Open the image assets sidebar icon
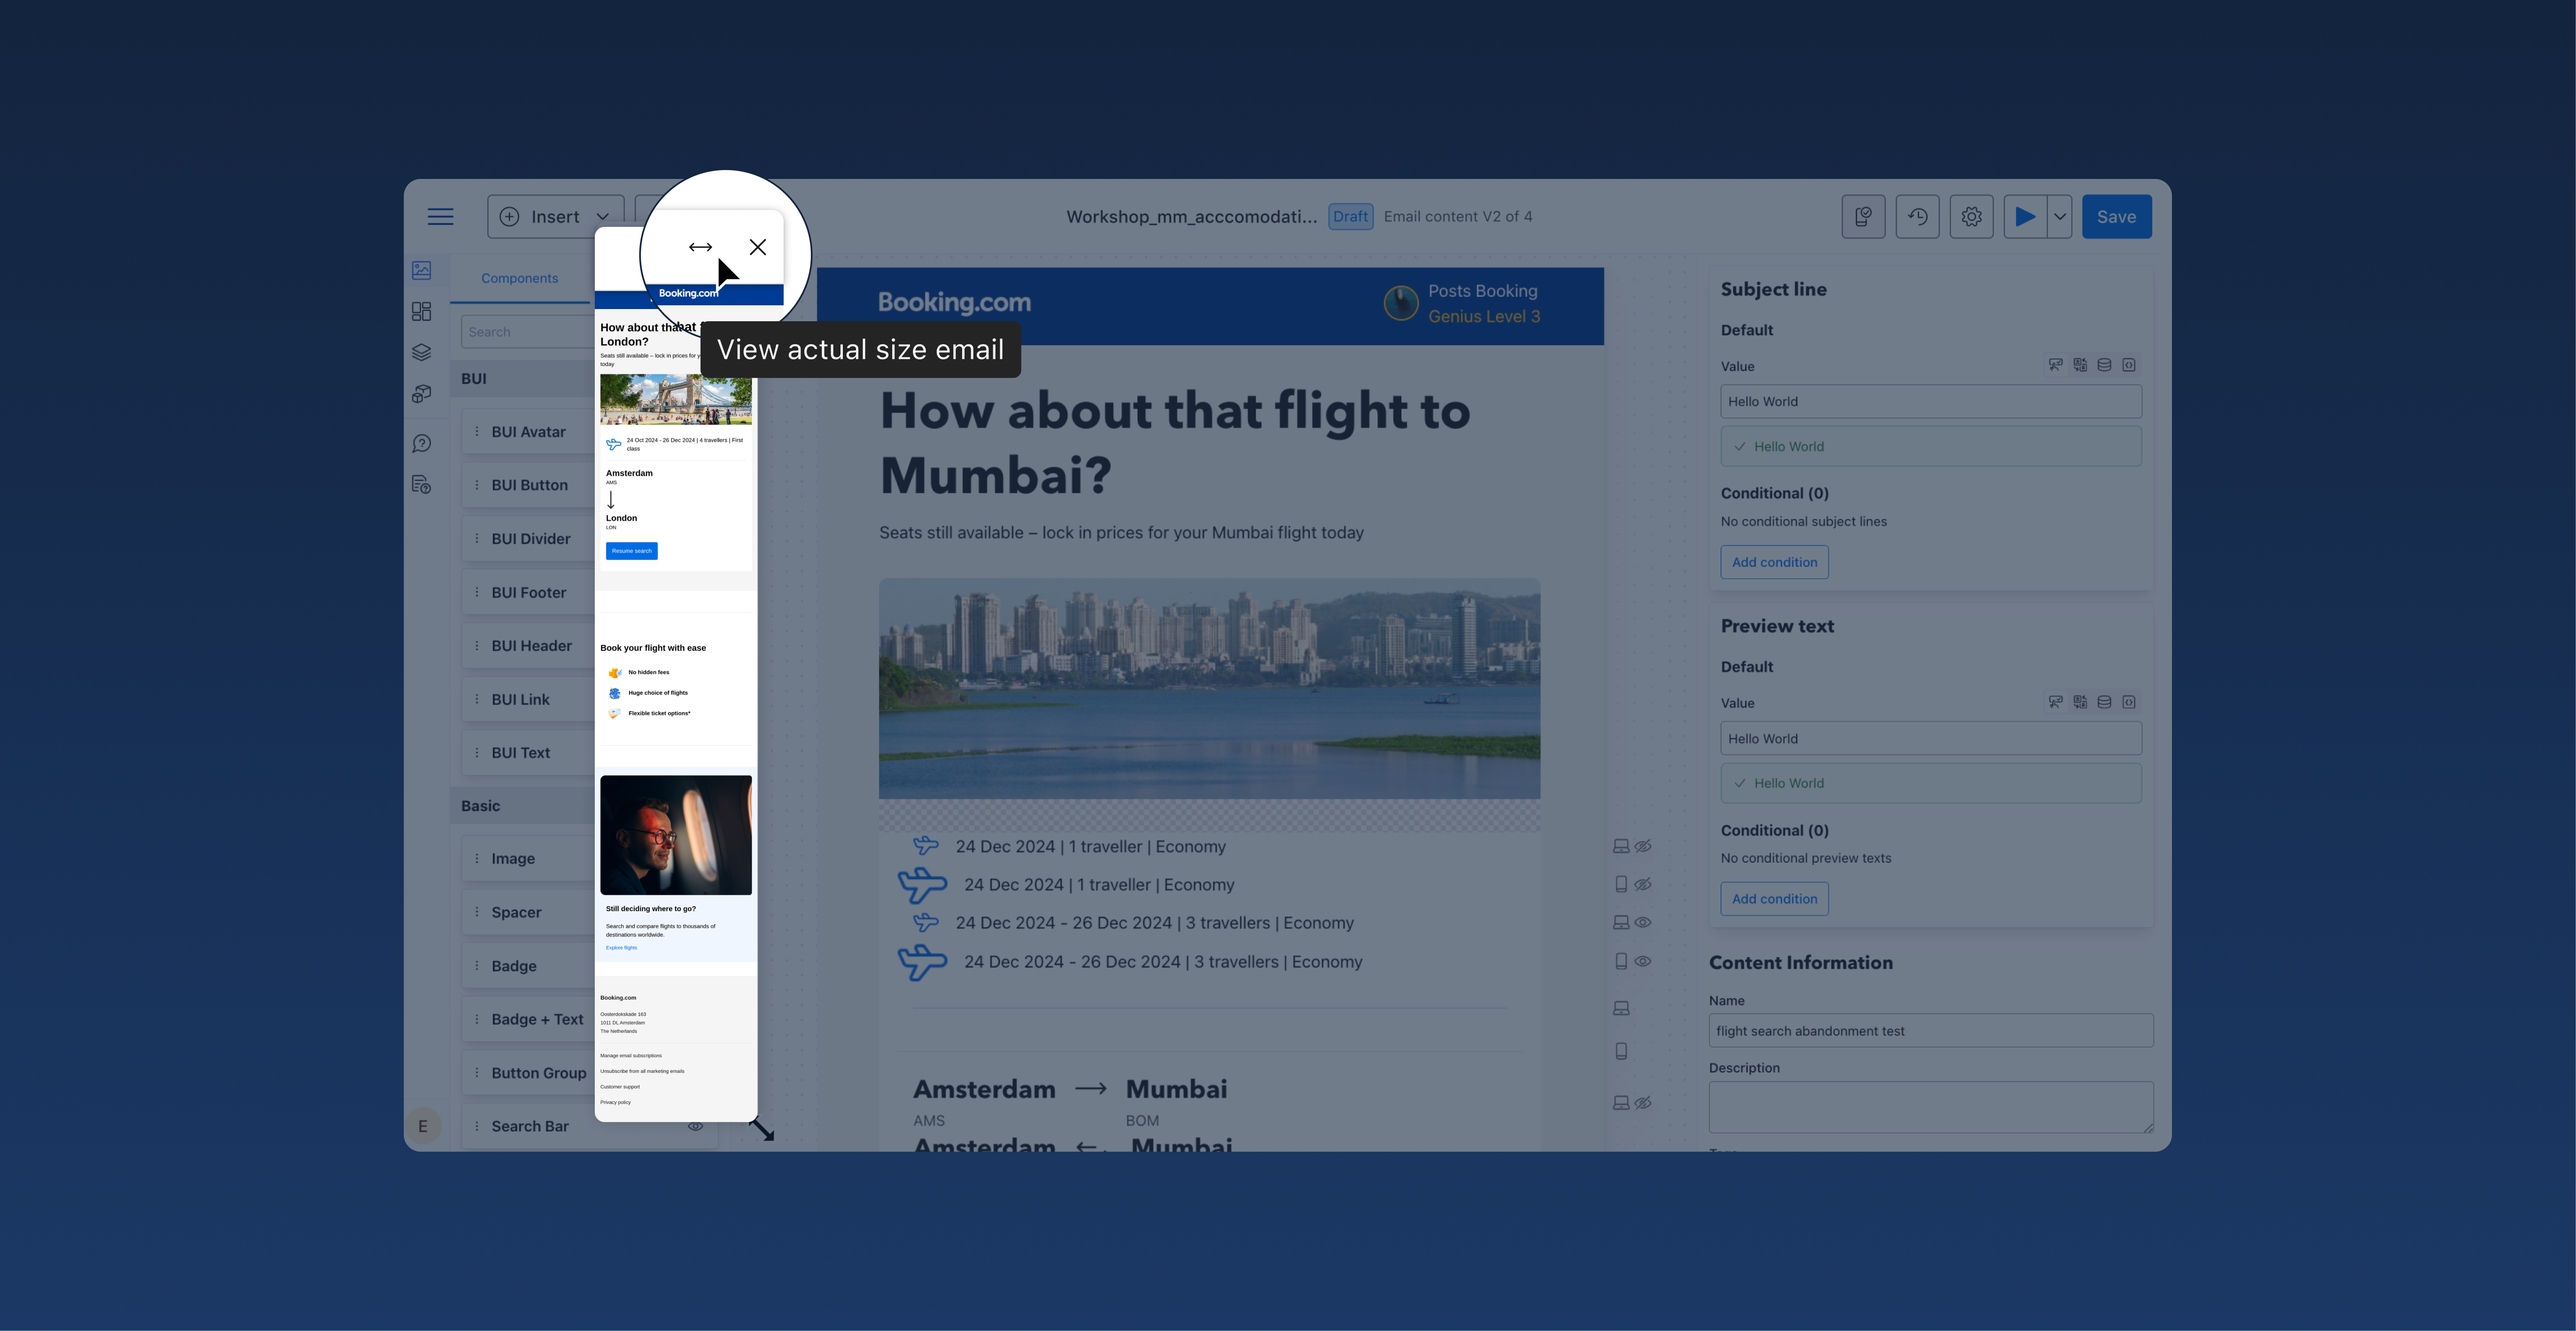The width and height of the screenshot is (2576, 1331). tap(422, 270)
